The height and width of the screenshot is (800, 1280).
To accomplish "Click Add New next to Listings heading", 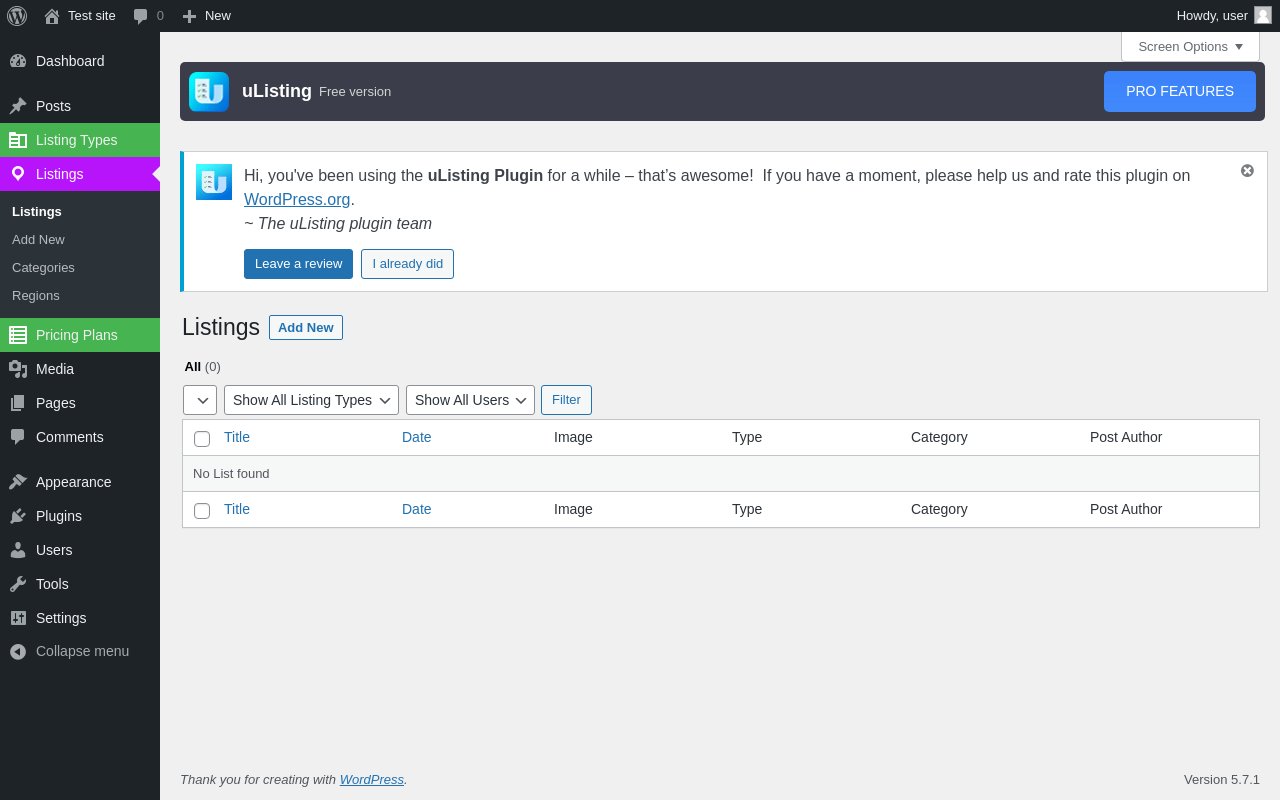I will (x=306, y=328).
